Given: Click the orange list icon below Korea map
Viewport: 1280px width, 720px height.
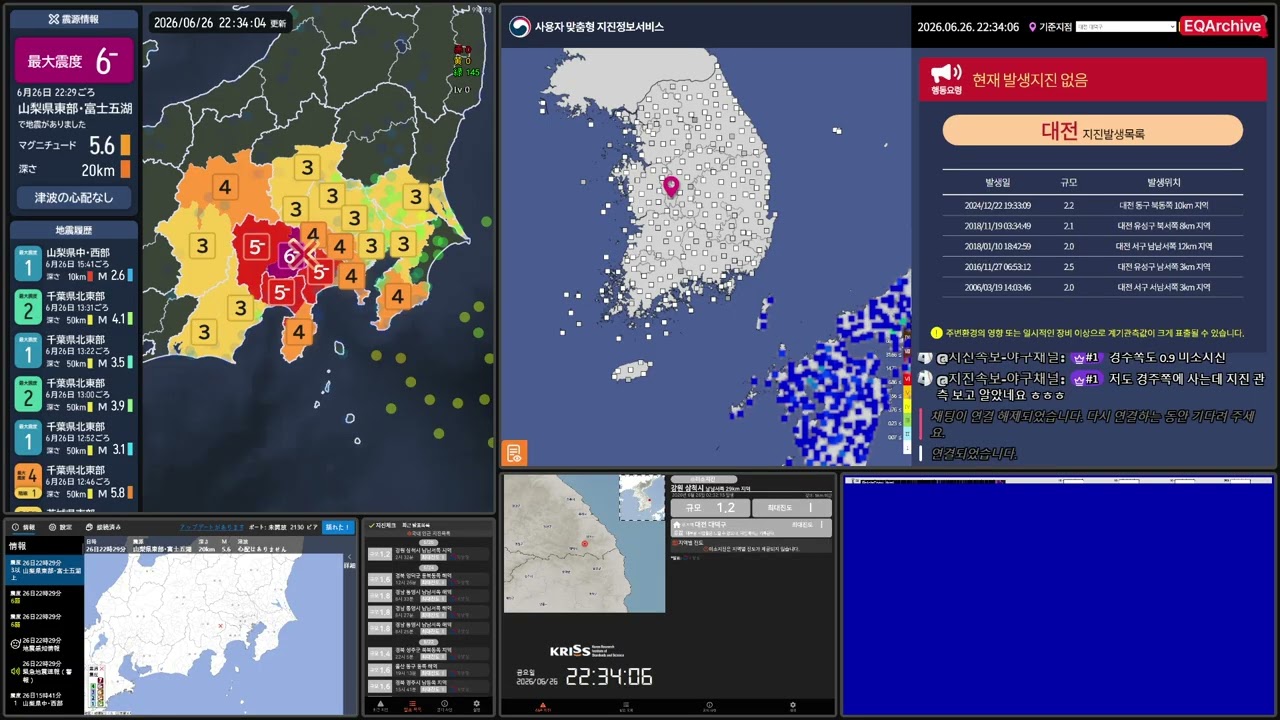Looking at the screenshot, I should (514, 453).
